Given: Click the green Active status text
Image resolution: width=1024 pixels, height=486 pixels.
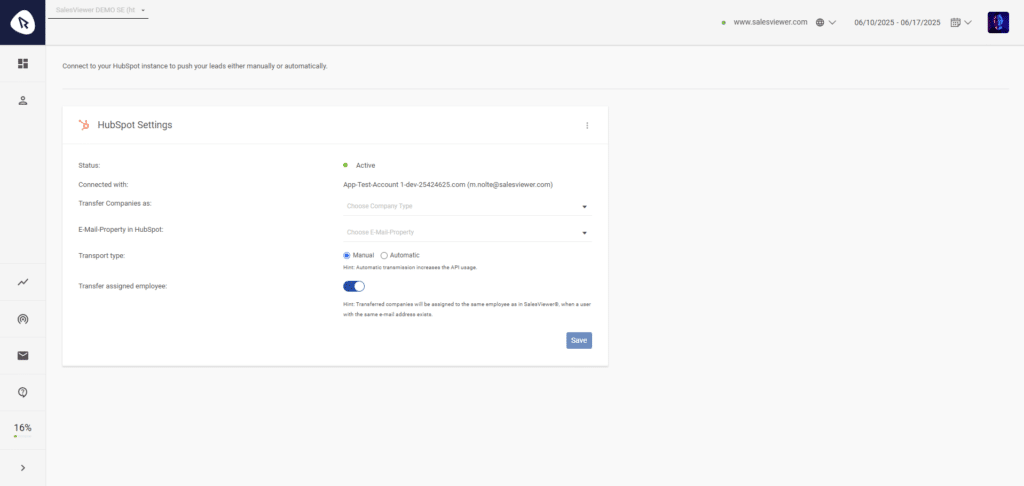Looking at the screenshot, I should 366,166.
